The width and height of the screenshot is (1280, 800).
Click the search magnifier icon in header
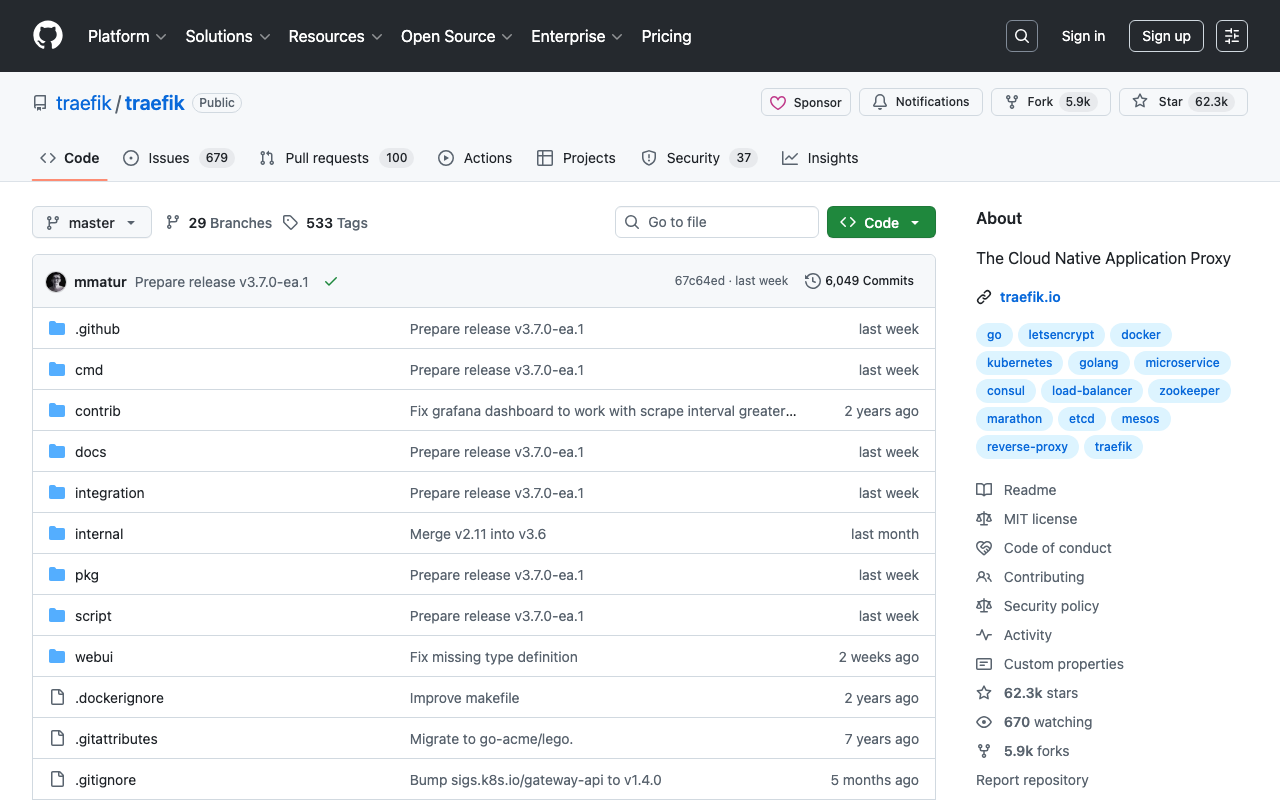click(x=1022, y=36)
